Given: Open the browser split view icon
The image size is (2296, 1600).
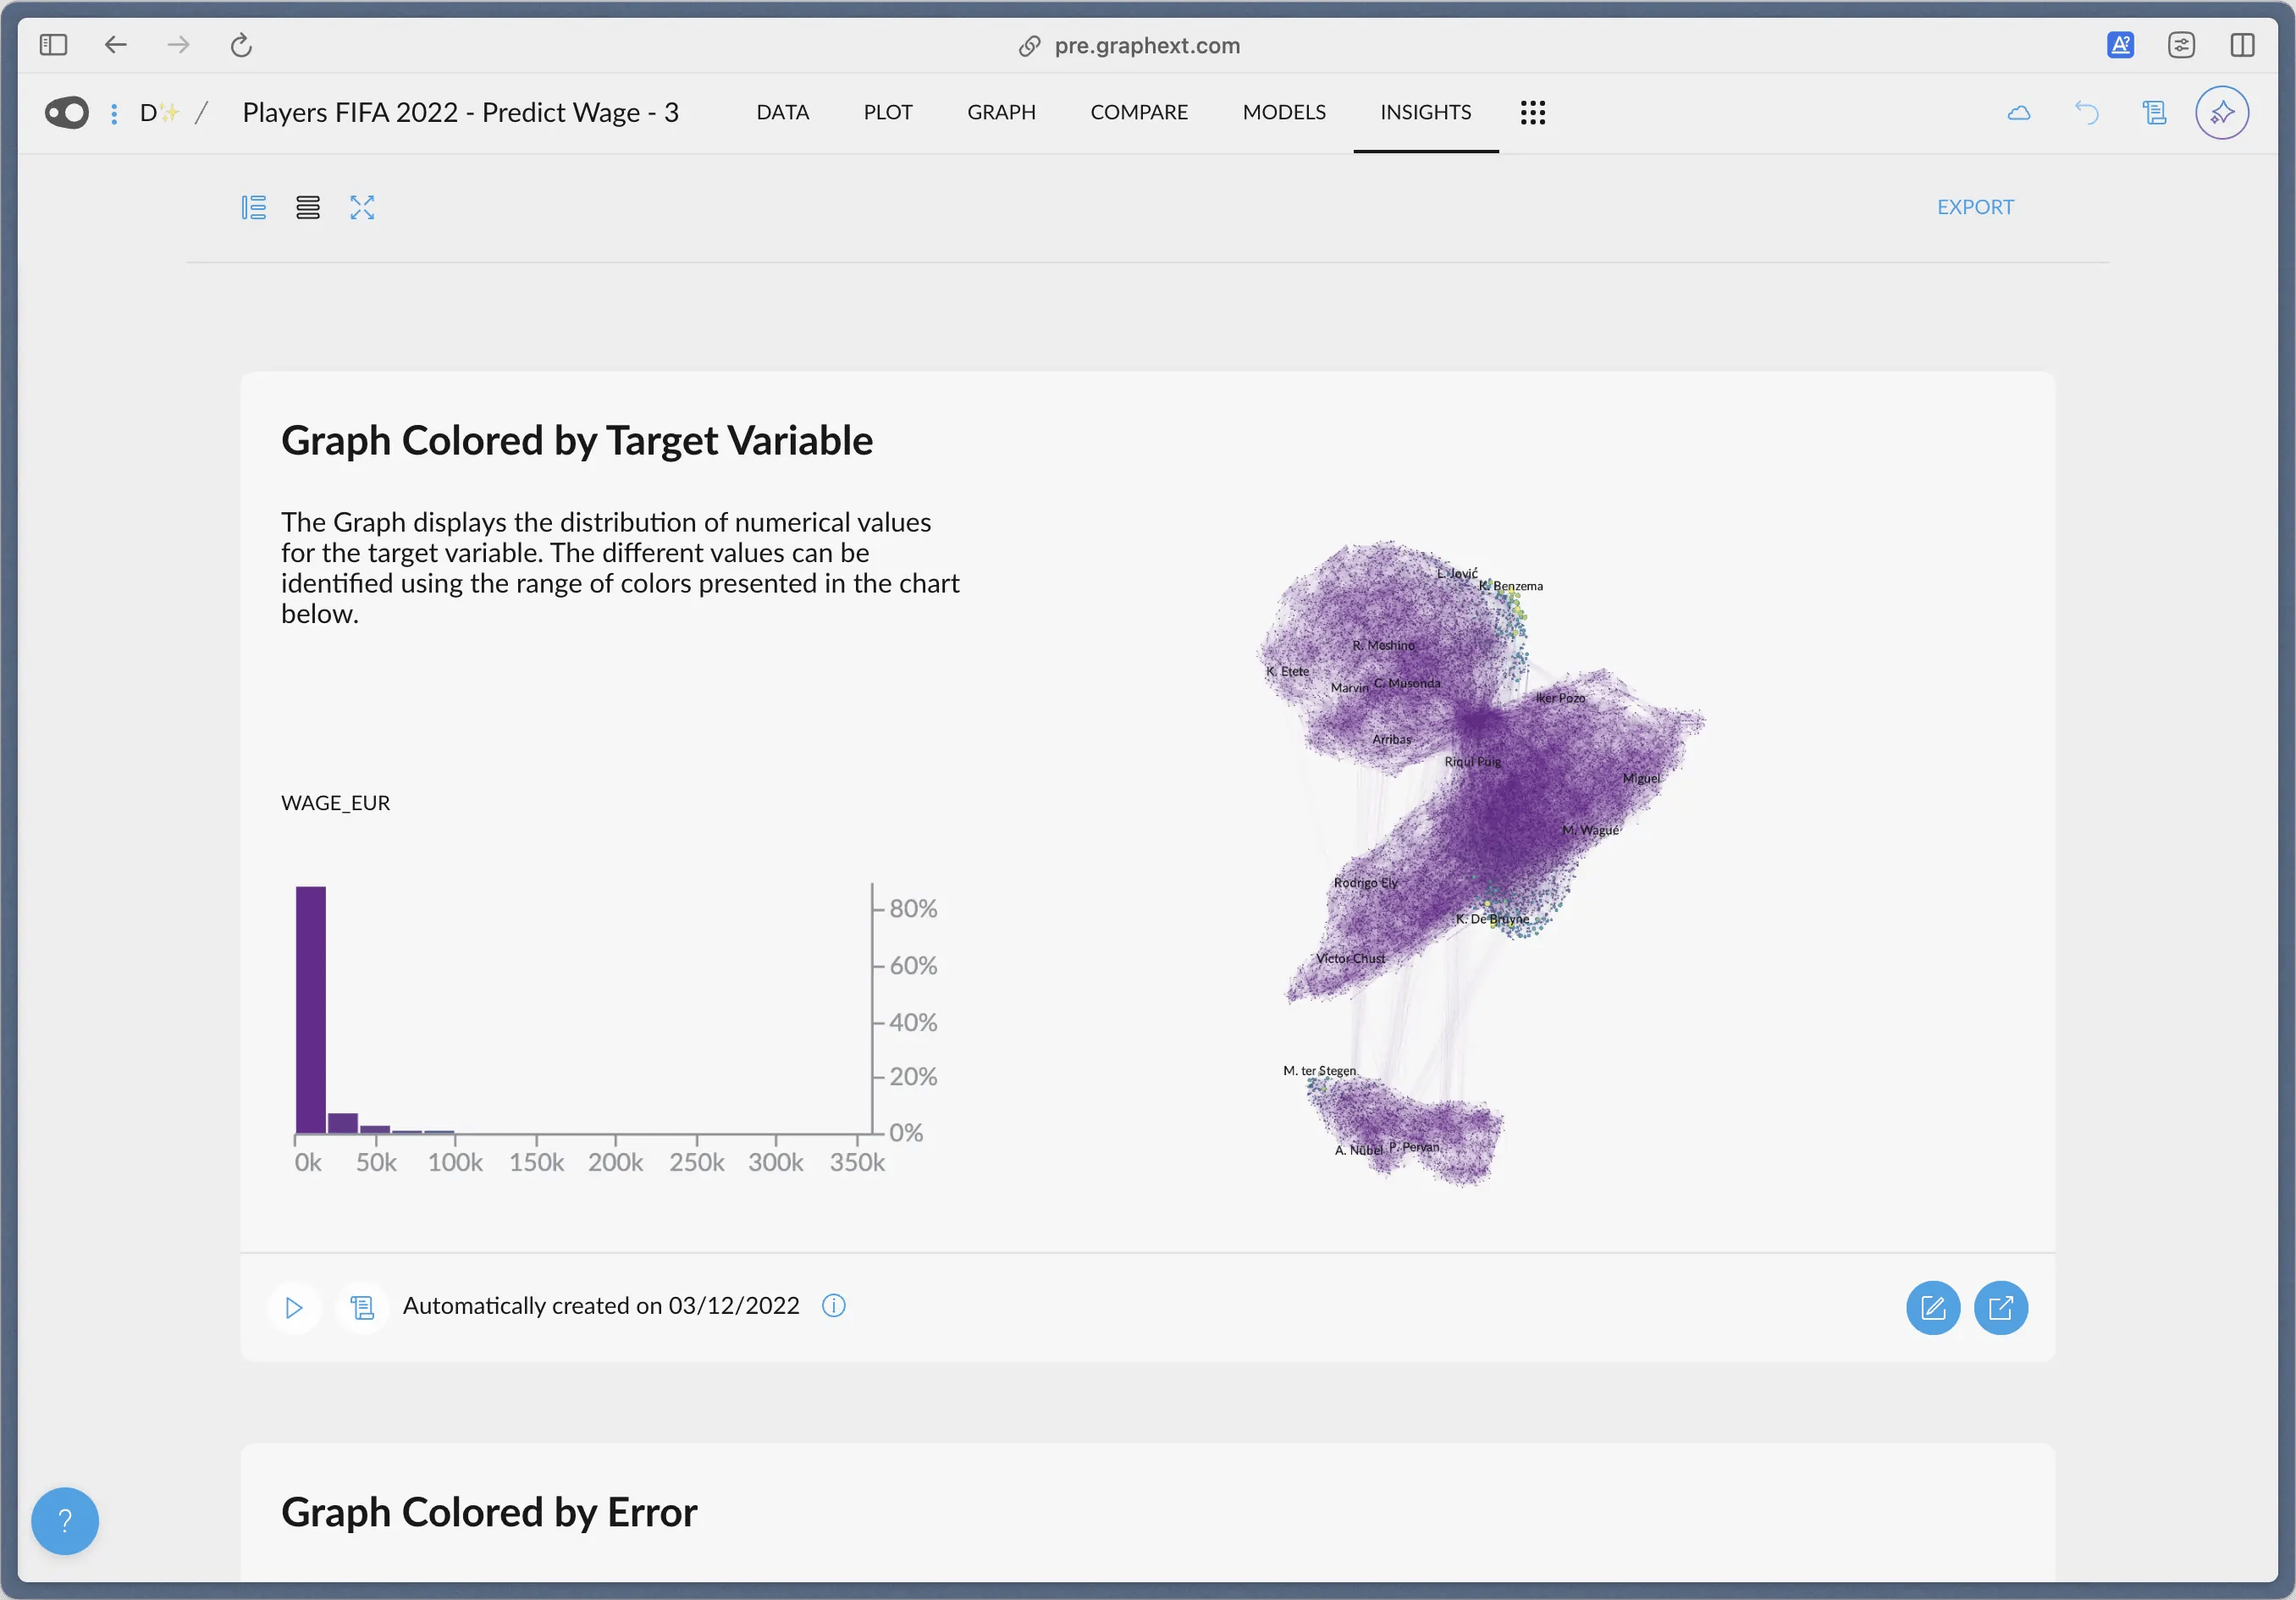Looking at the screenshot, I should (x=2242, y=45).
